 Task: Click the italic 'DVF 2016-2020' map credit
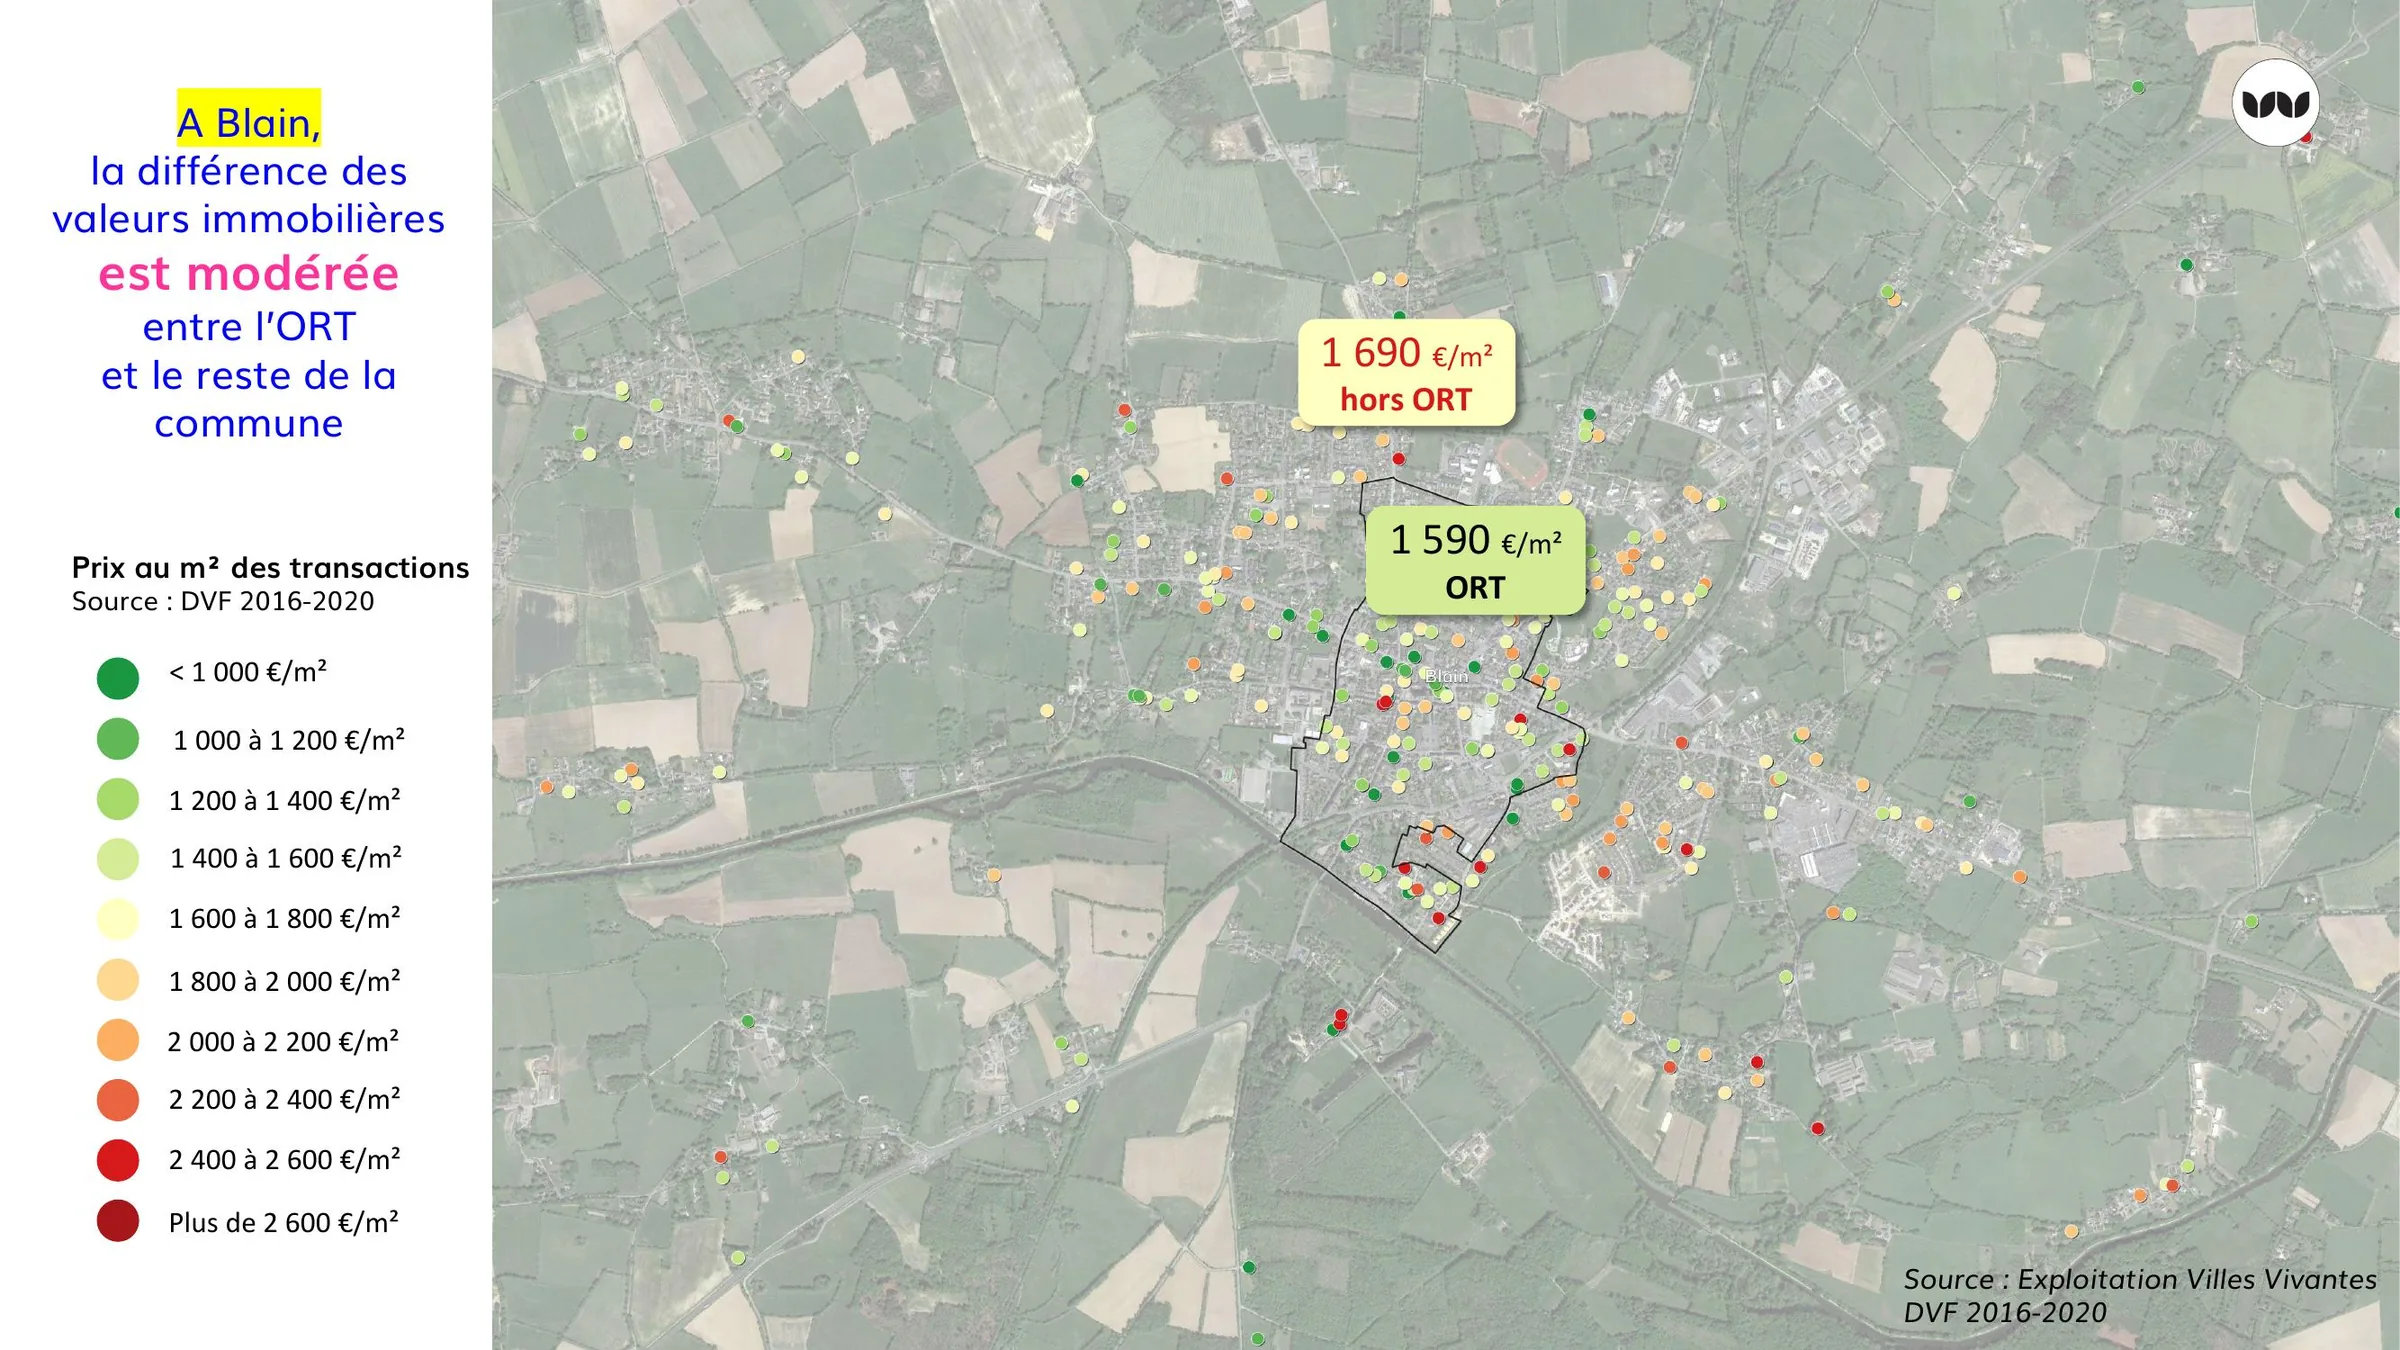pos(2005,1312)
